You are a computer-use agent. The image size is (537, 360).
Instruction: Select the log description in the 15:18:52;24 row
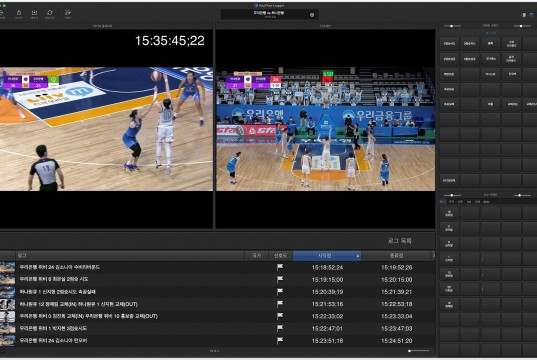60,267
